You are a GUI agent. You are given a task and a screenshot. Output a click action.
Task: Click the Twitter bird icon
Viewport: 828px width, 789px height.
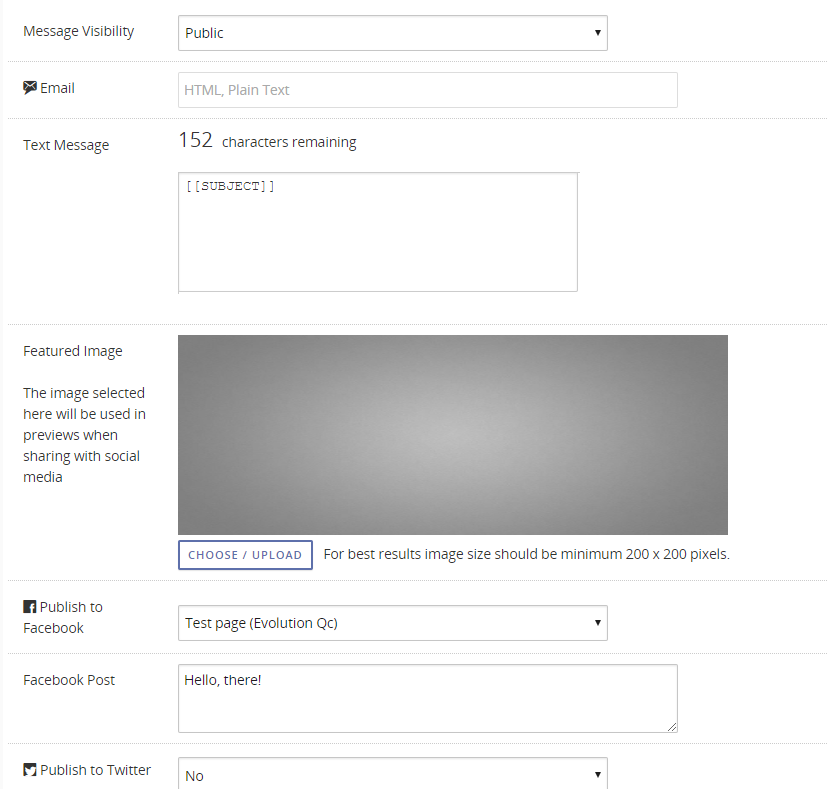29,769
